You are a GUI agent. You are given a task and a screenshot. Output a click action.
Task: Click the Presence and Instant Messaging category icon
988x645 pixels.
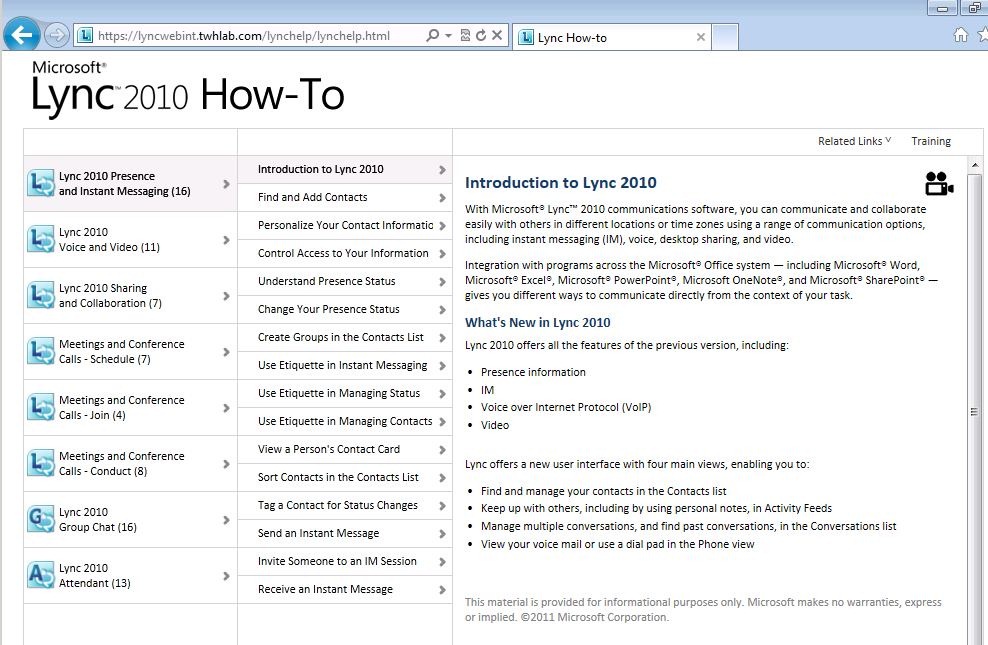(41, 183)
